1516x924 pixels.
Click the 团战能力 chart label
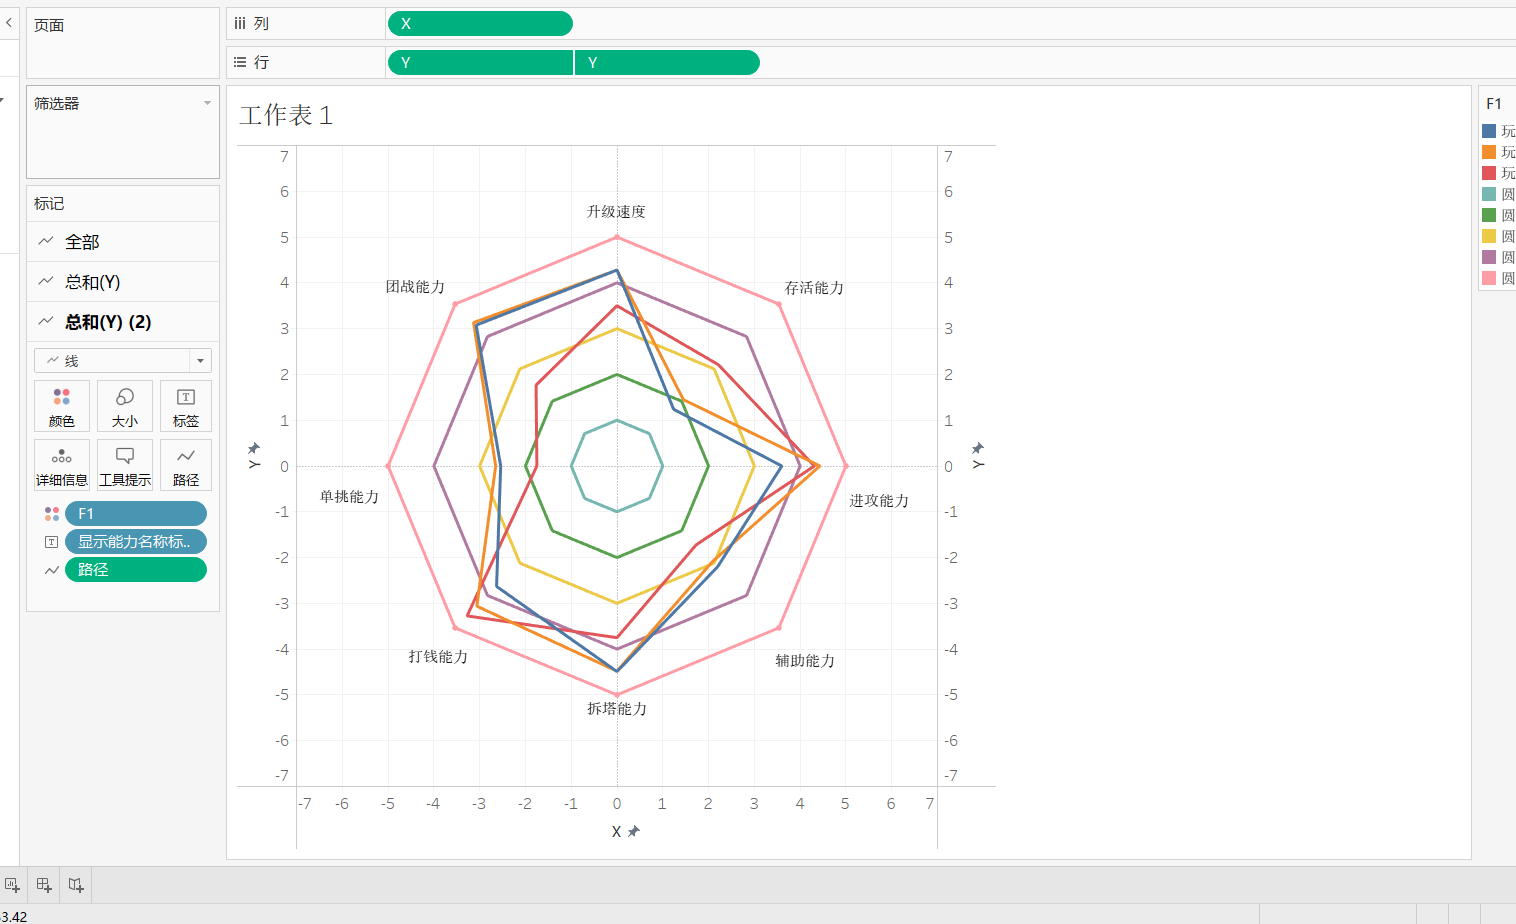(415, 286)
